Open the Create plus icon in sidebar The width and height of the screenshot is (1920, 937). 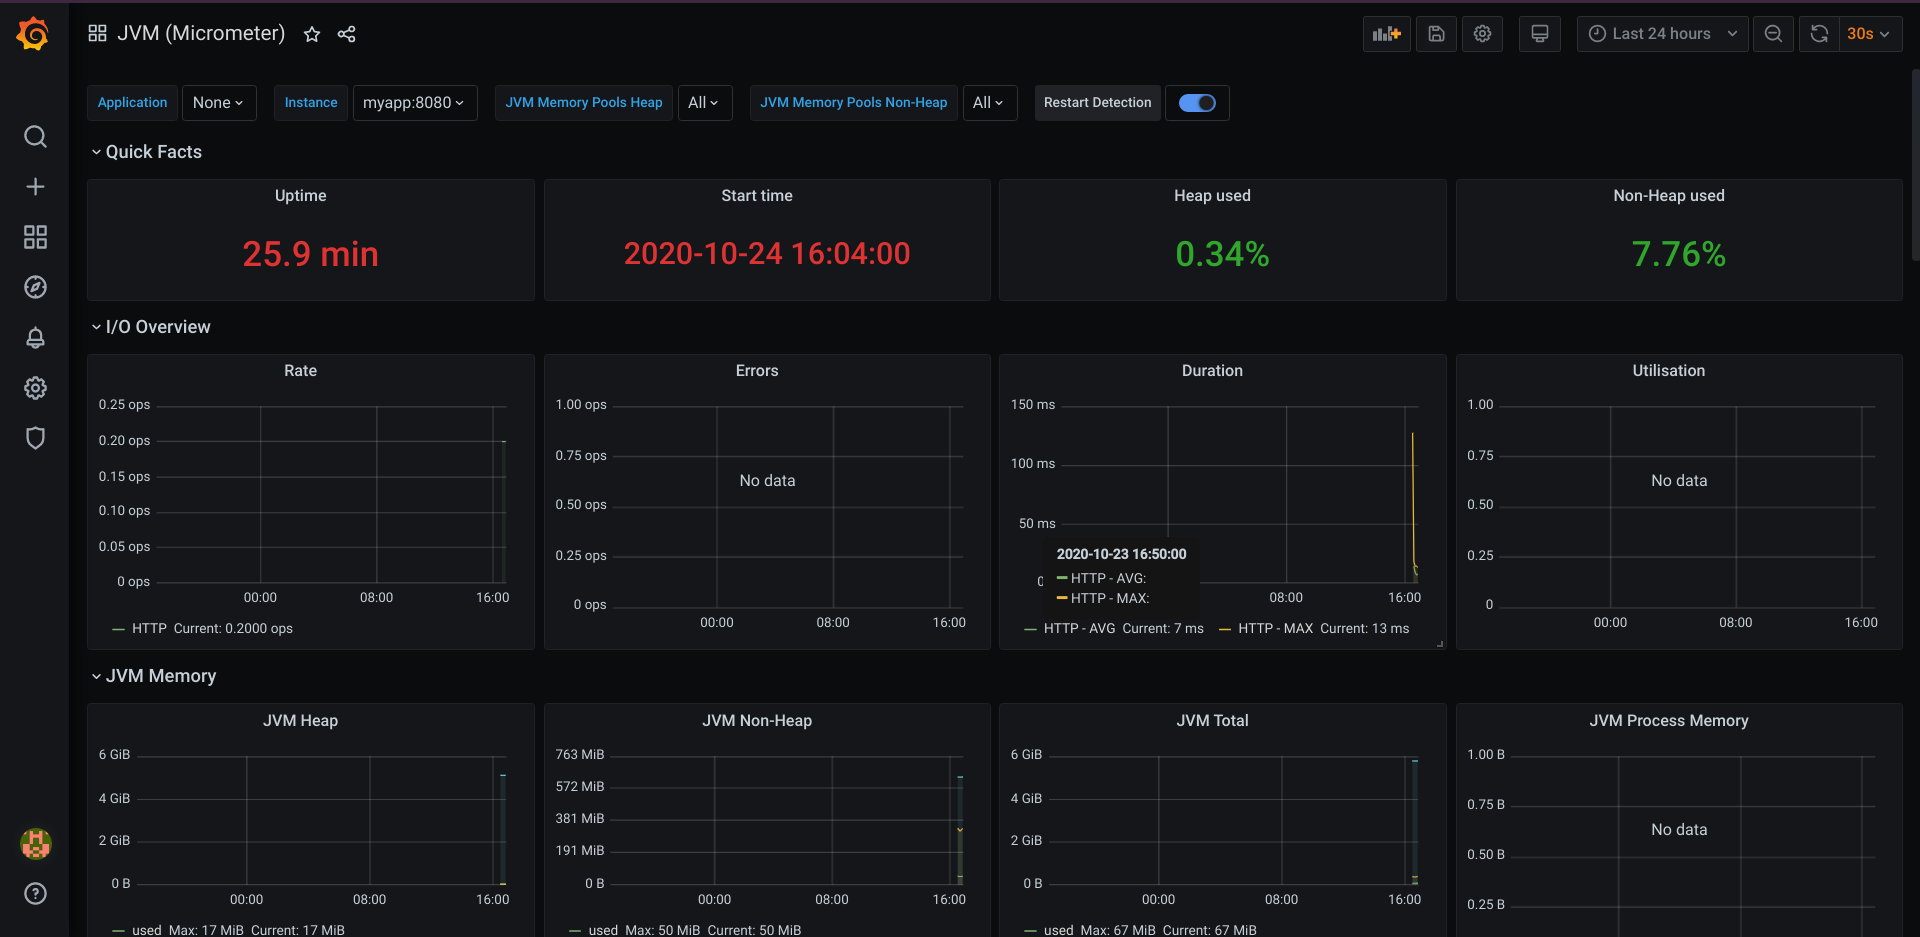(35, 187)
